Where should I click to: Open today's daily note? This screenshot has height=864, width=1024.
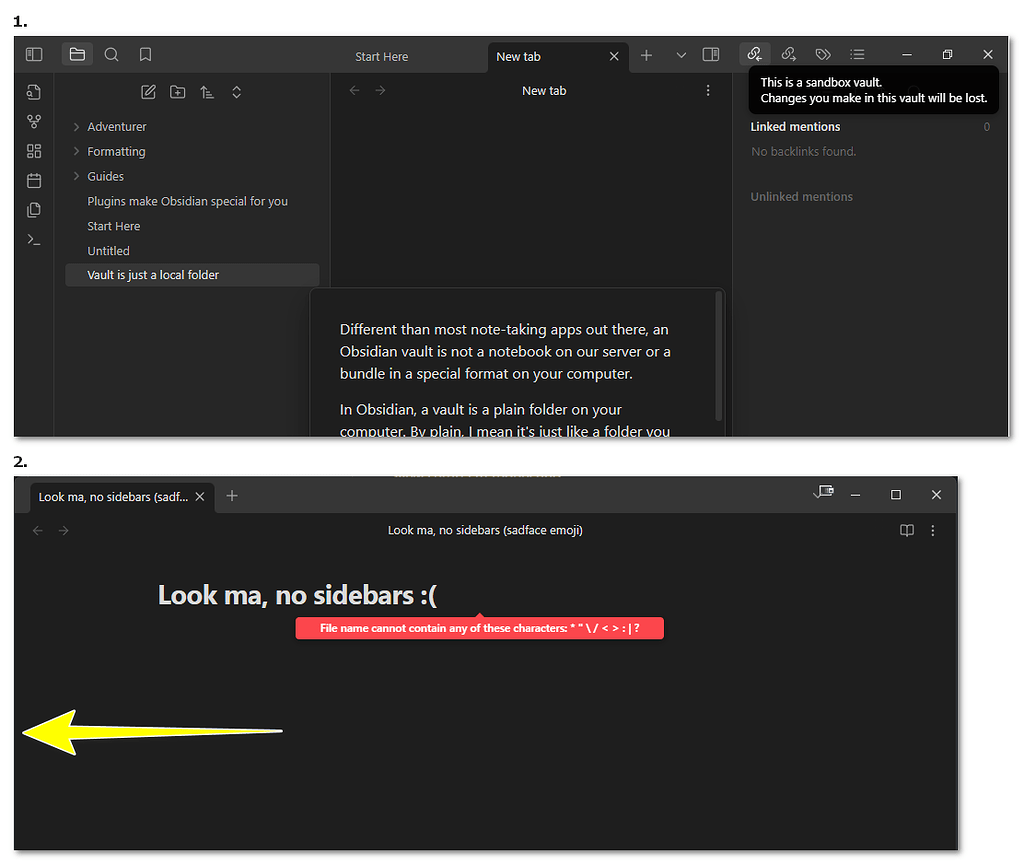(33, 180)
